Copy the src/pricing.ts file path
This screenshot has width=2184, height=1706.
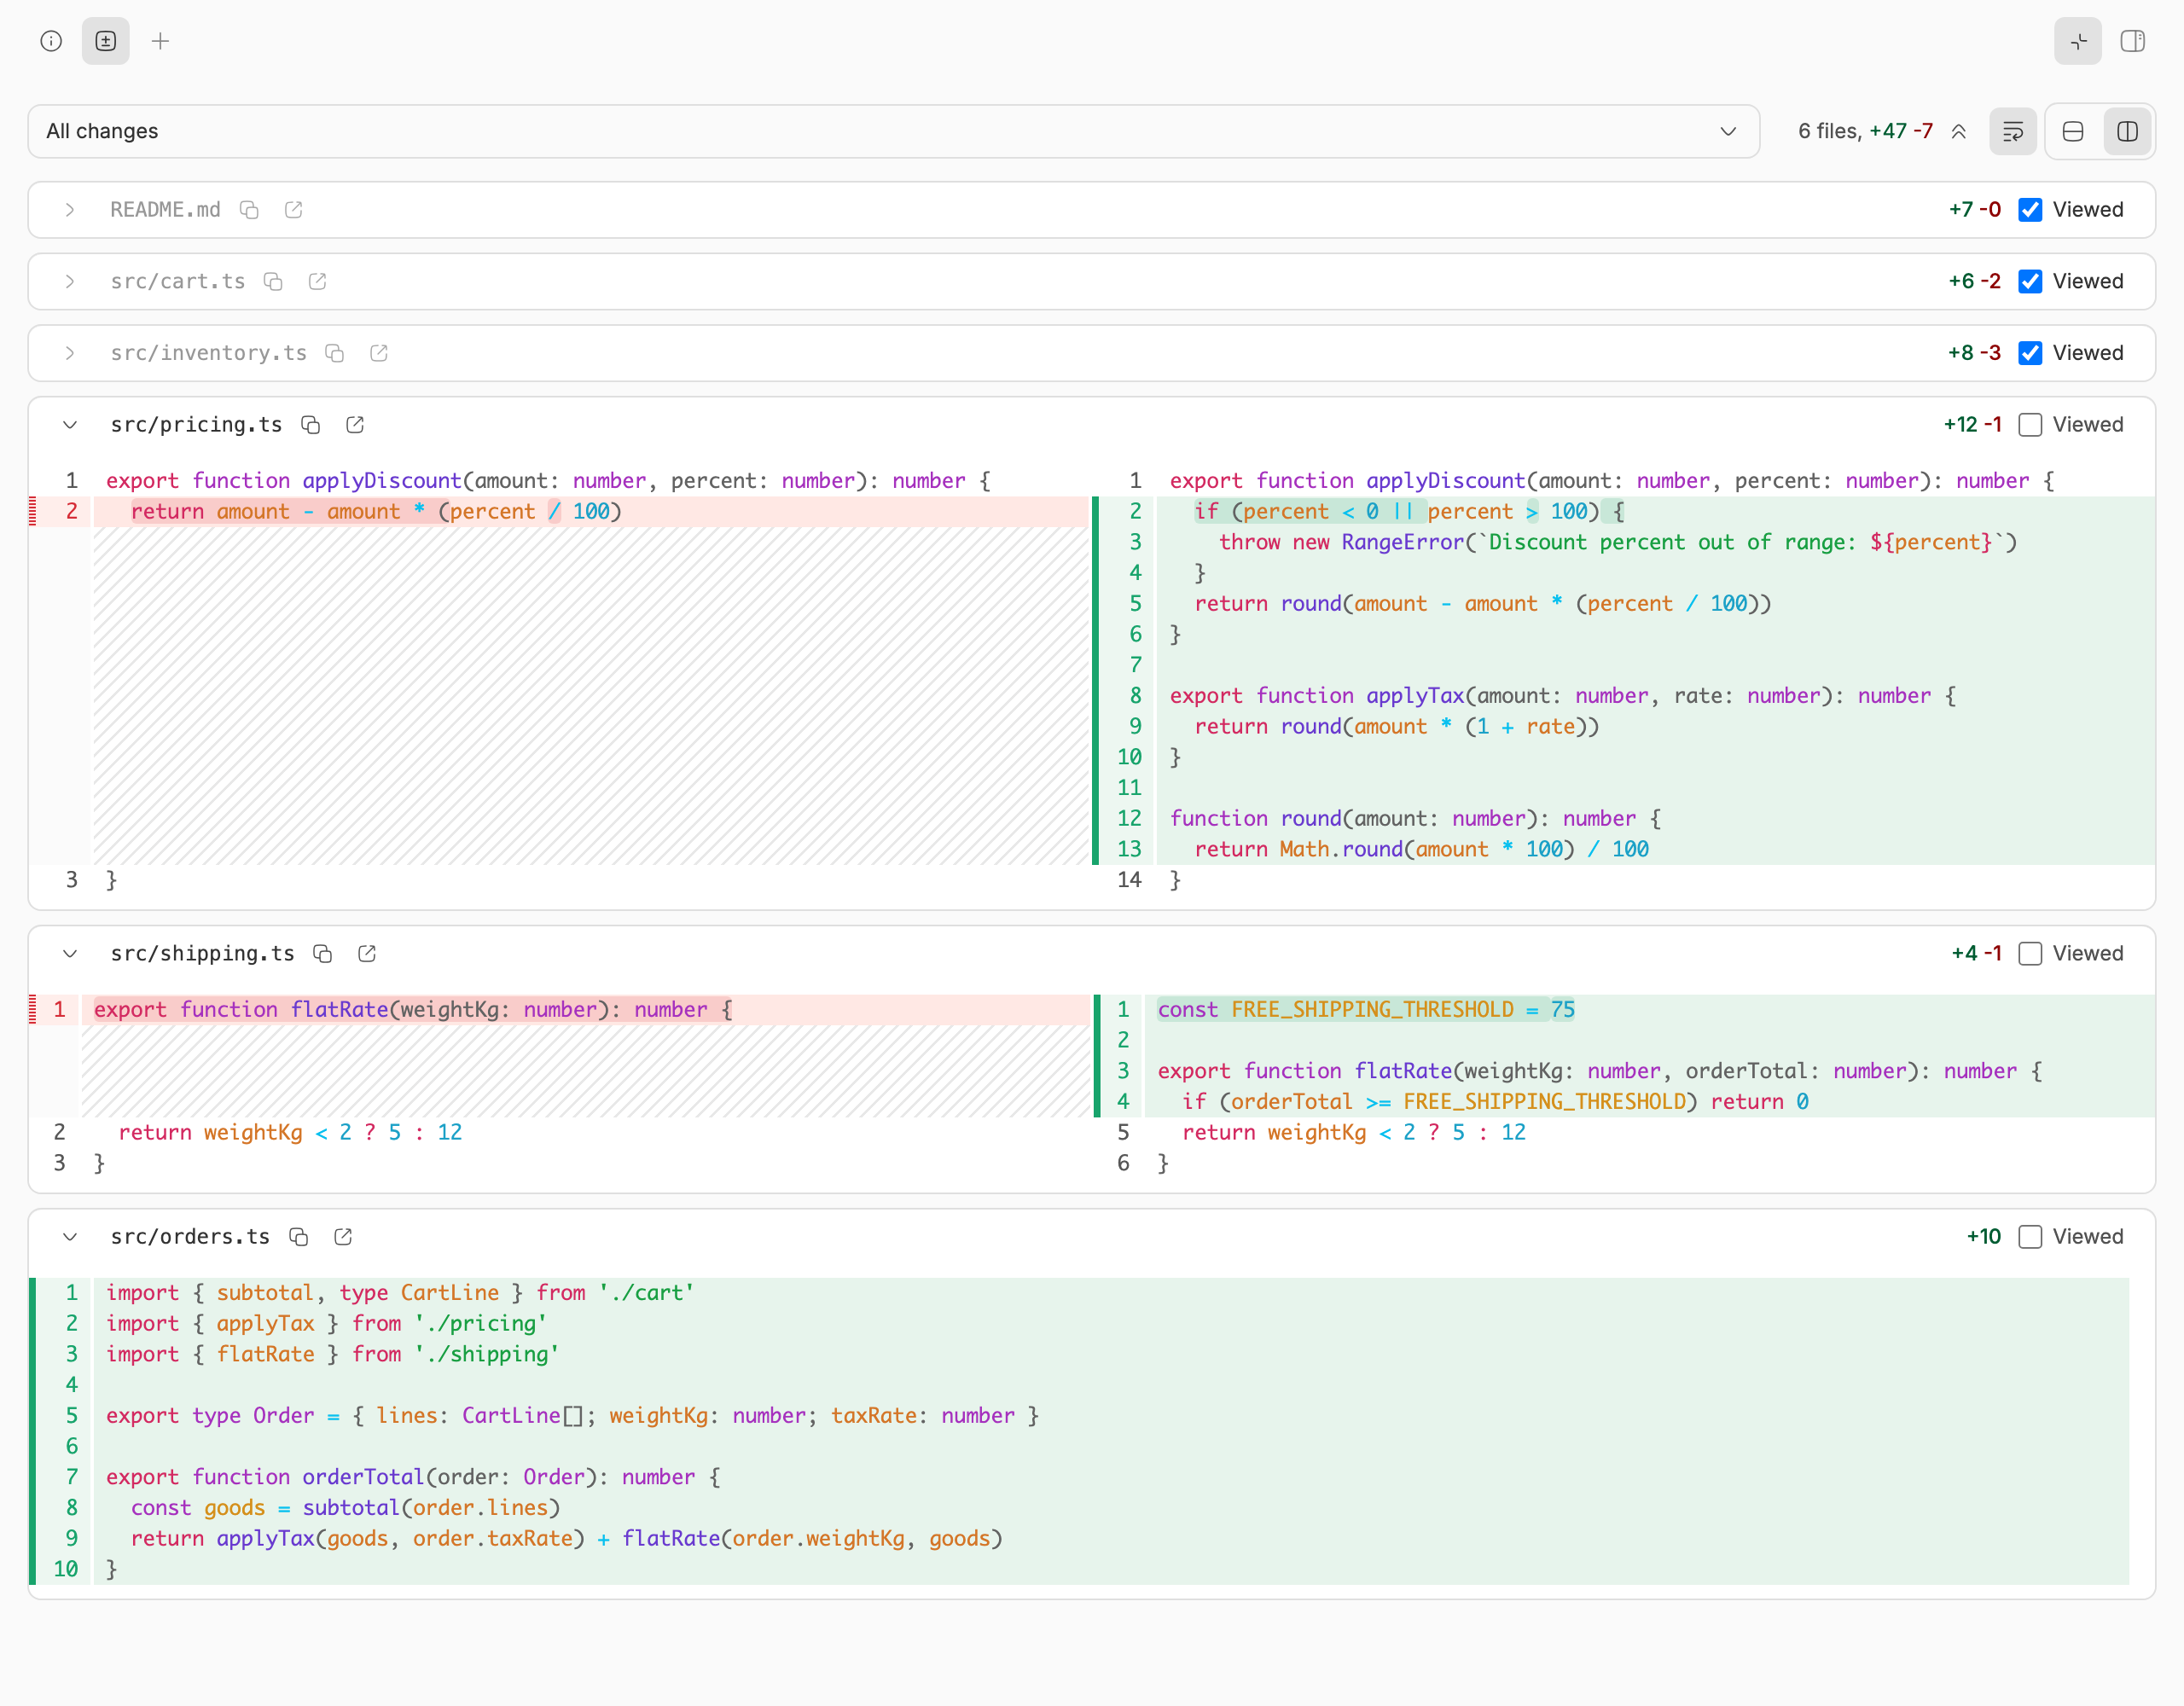pos(311,425)
